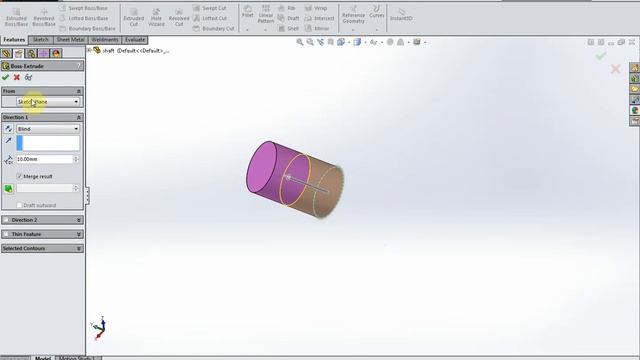Image resolution: width=640 pixels, height=360 pixels.
Task: Switch to the Evaluate tab
Action: point(135,40)
